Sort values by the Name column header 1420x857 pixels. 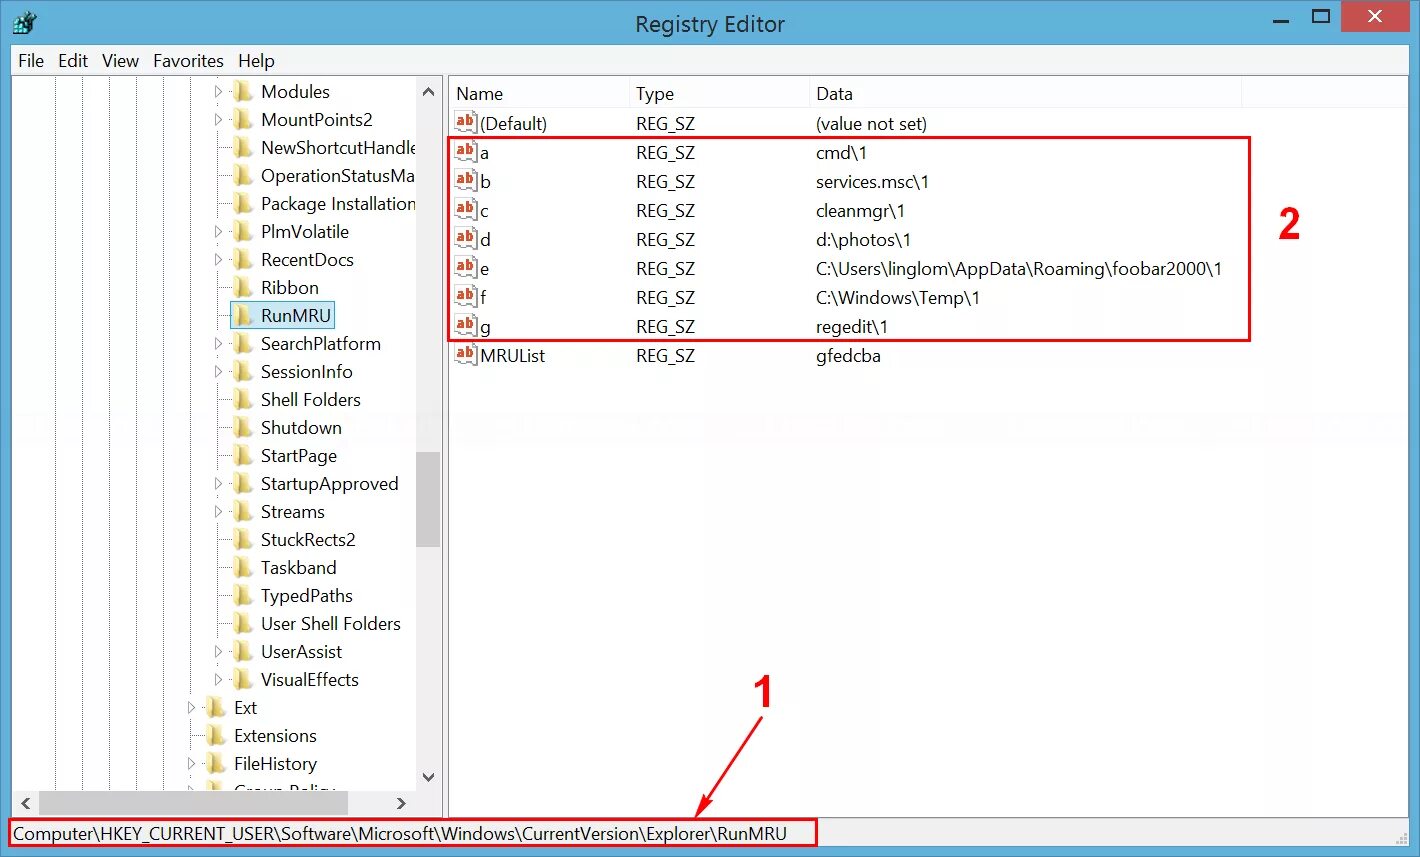[539, 94]
